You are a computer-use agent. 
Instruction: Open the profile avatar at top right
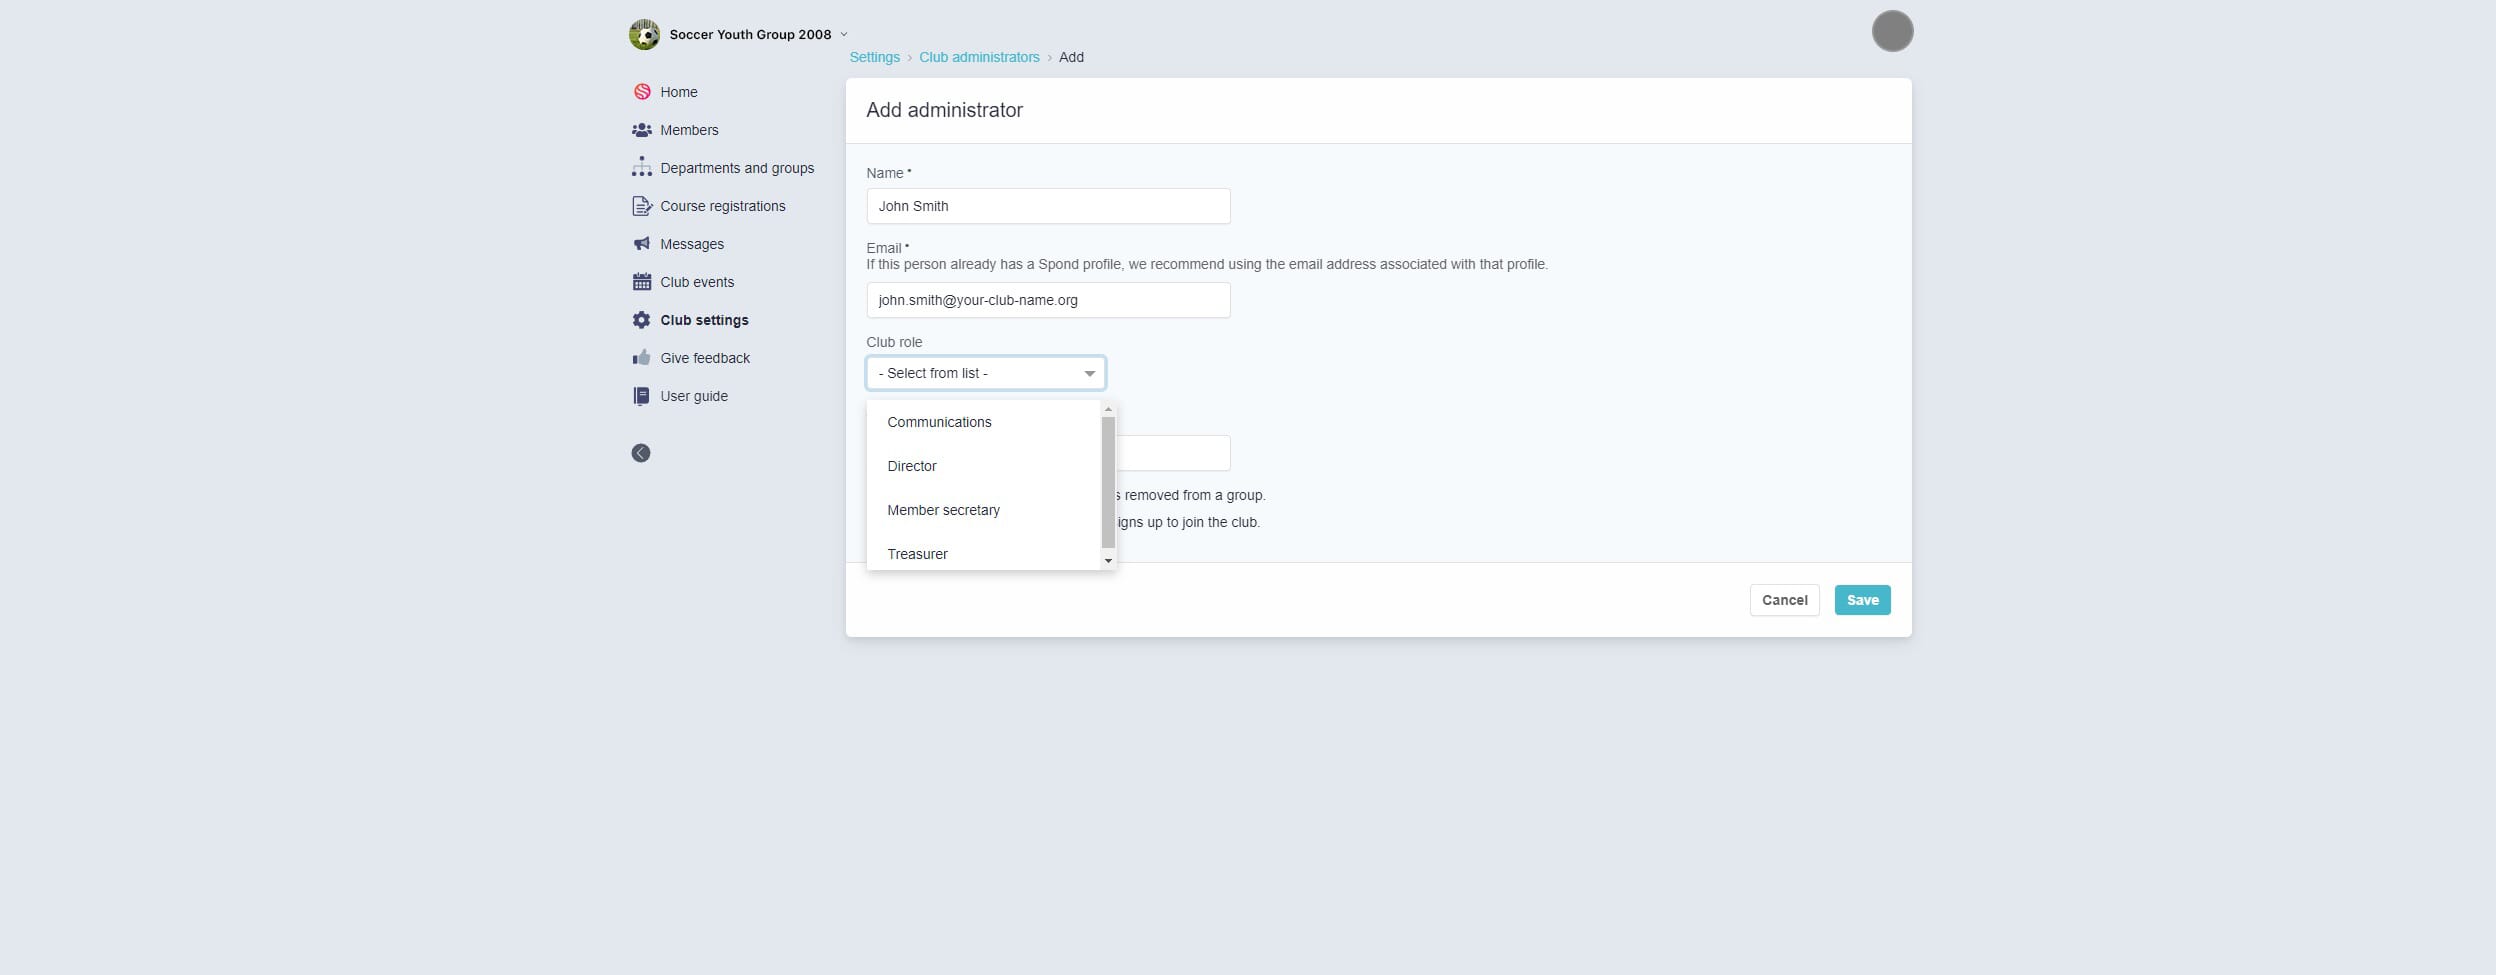click(1892, 31)
